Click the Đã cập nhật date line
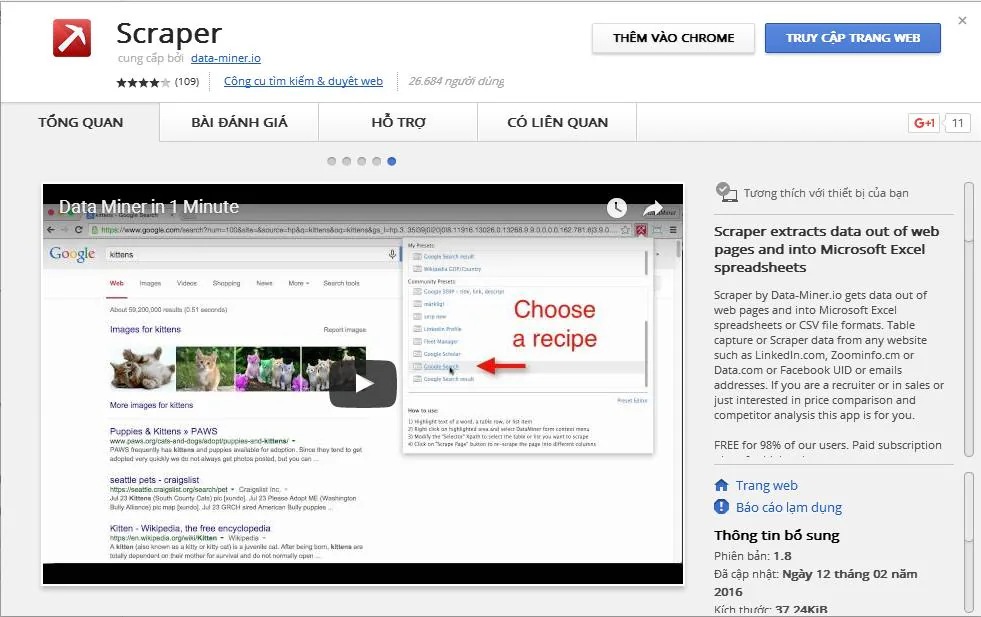981x617 pixels. point(816,583)
